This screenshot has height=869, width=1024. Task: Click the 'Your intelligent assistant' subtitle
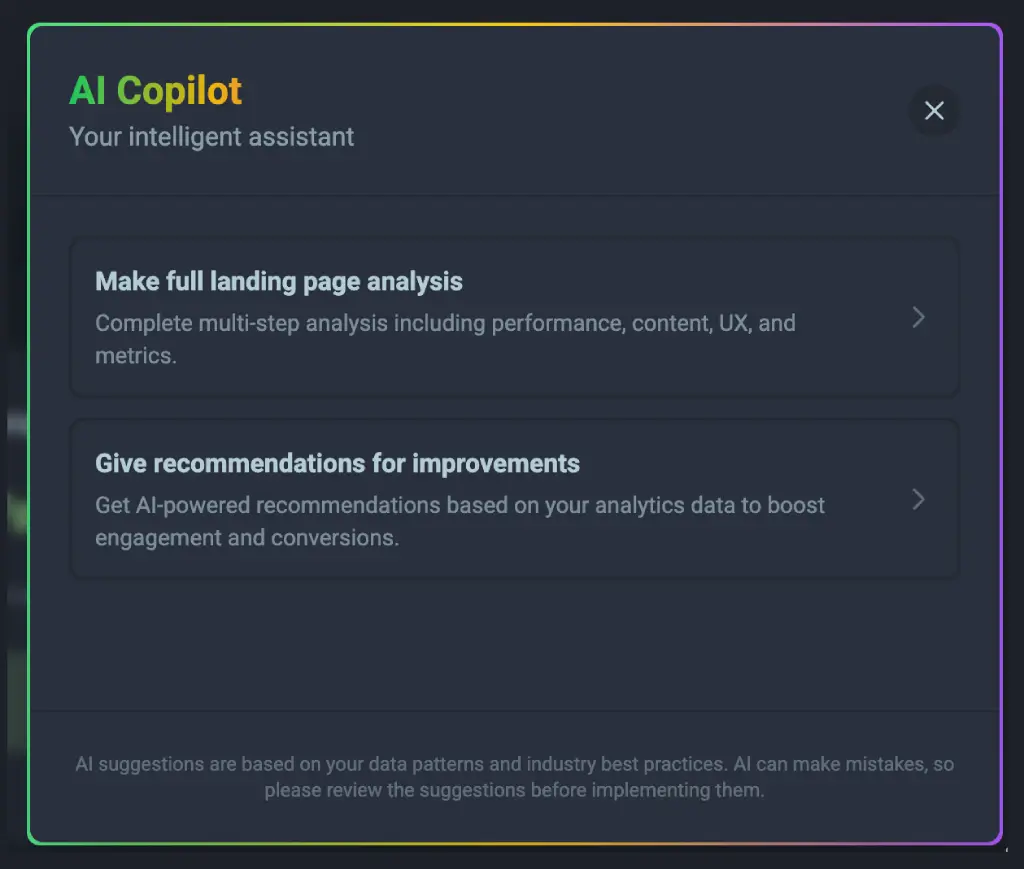click(211, 137)
